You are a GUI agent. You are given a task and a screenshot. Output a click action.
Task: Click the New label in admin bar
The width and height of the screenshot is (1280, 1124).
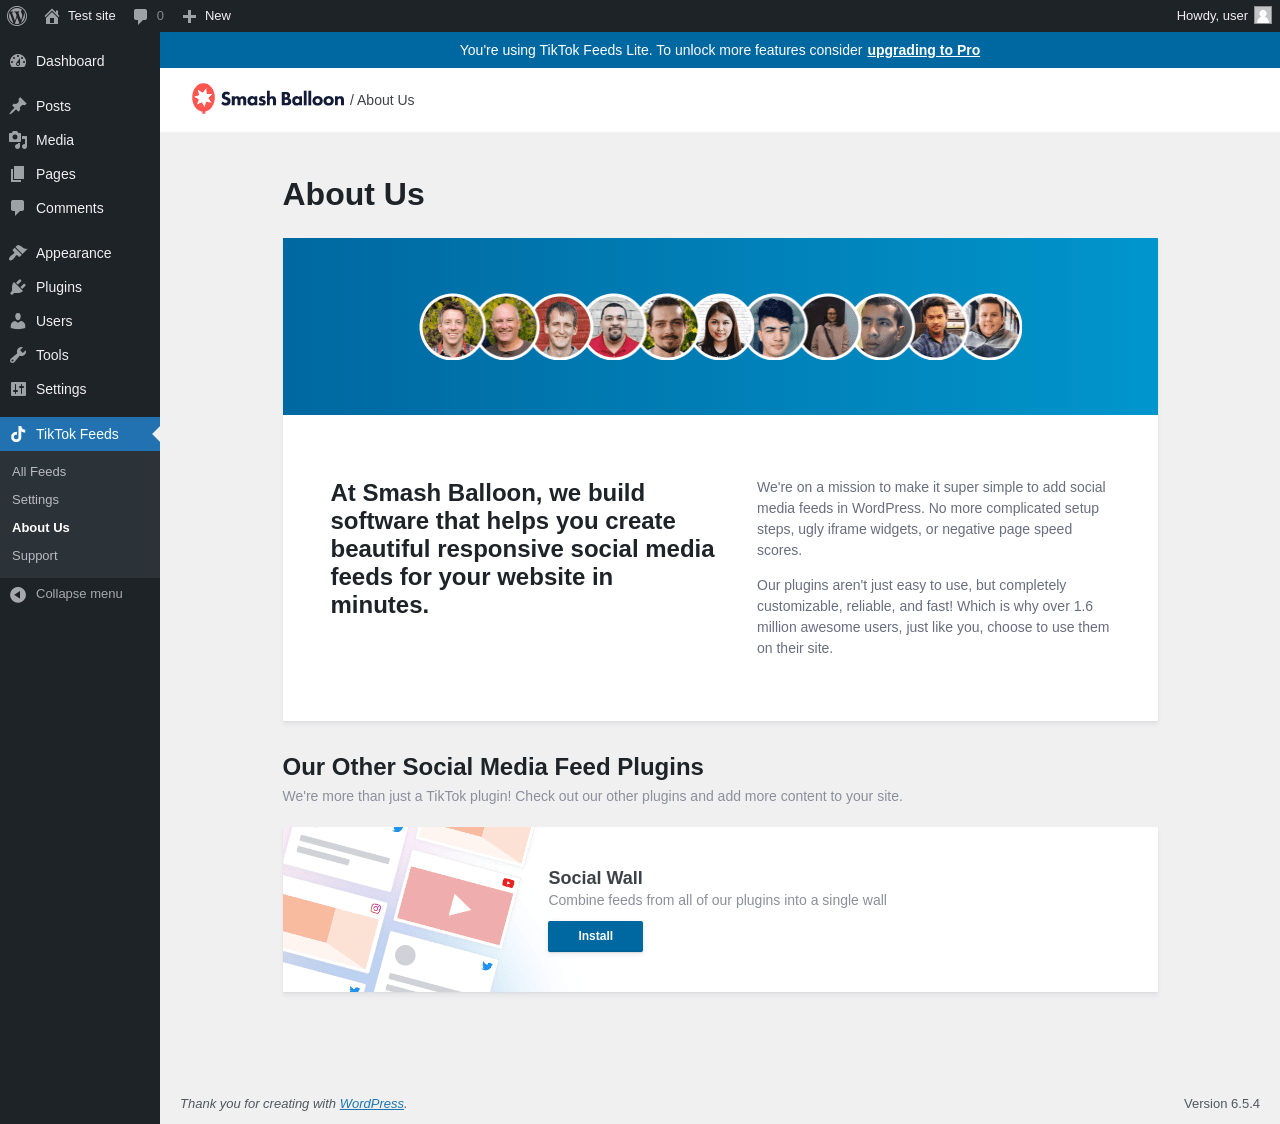tap(218, 16)
